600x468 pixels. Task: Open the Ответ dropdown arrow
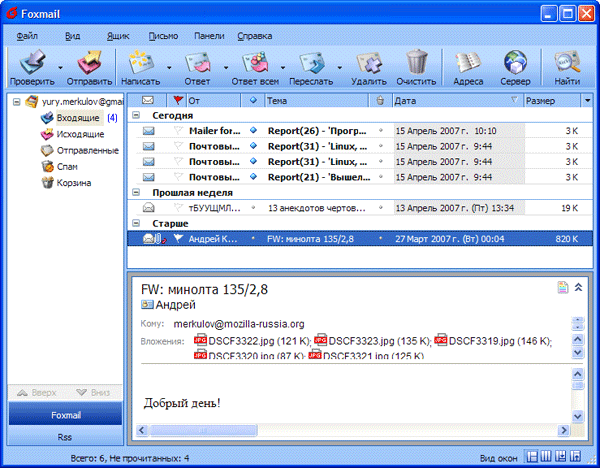click(226, 68)
